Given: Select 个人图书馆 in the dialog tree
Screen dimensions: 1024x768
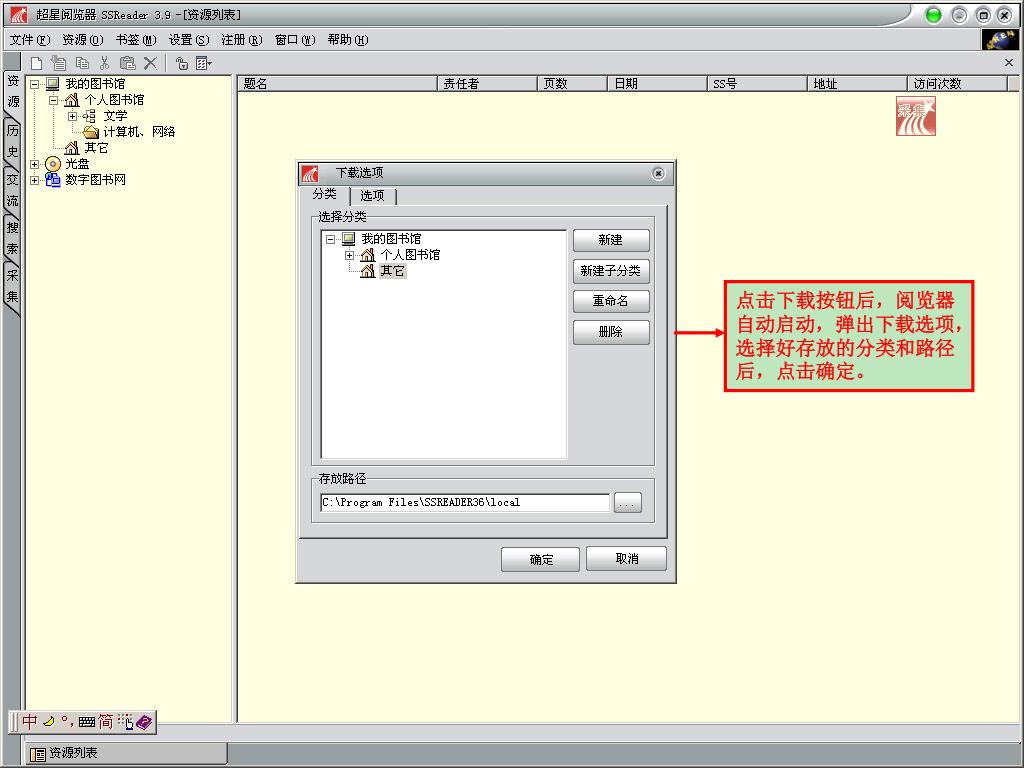Looking at the screenshot, I should 410,255.
